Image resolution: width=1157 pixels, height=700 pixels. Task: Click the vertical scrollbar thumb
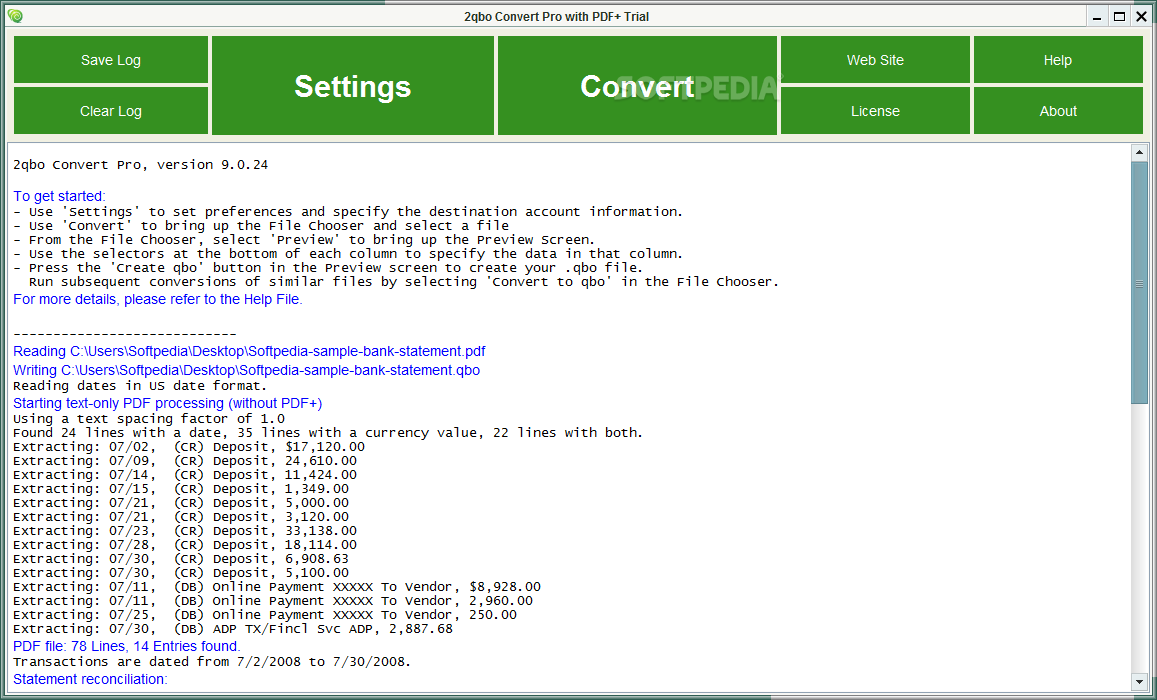(1139, 283)
